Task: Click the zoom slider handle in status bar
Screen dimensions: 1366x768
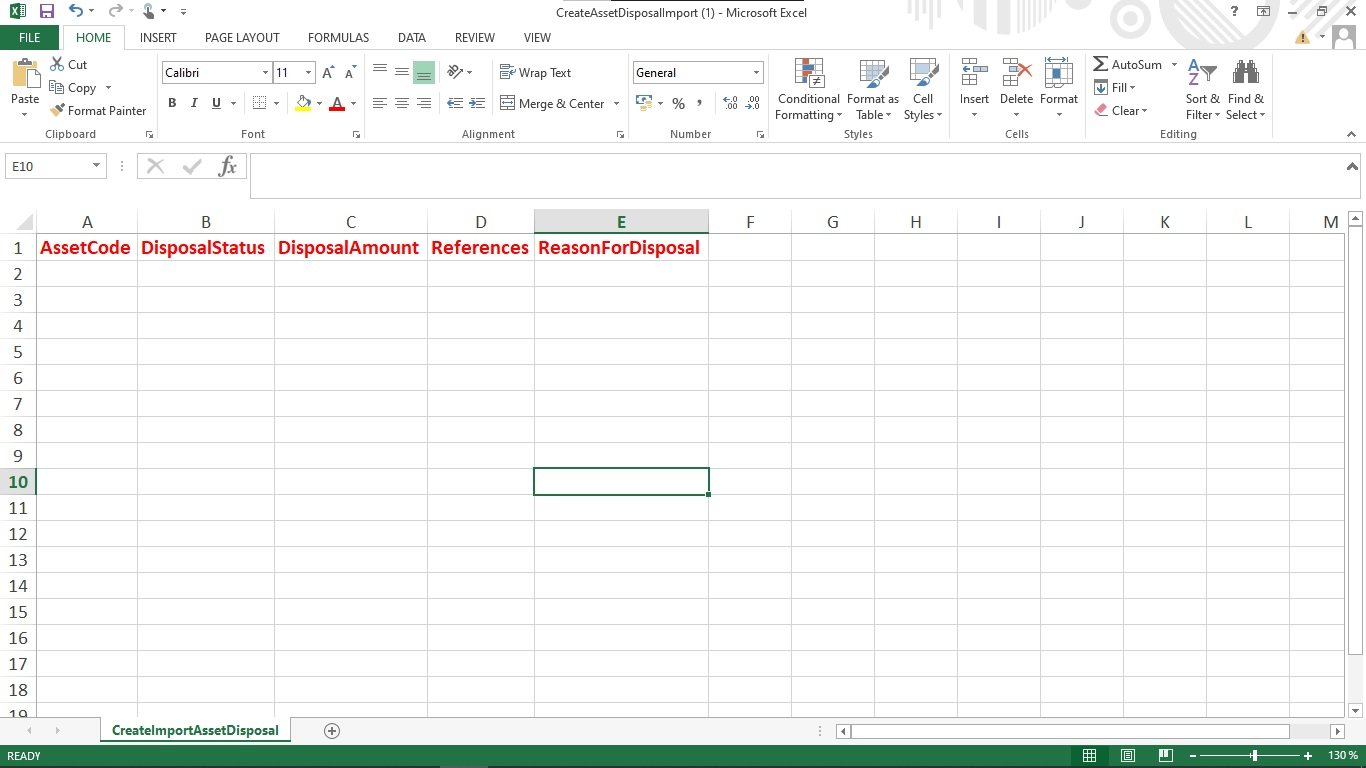Action: (x=1254, y=756)
